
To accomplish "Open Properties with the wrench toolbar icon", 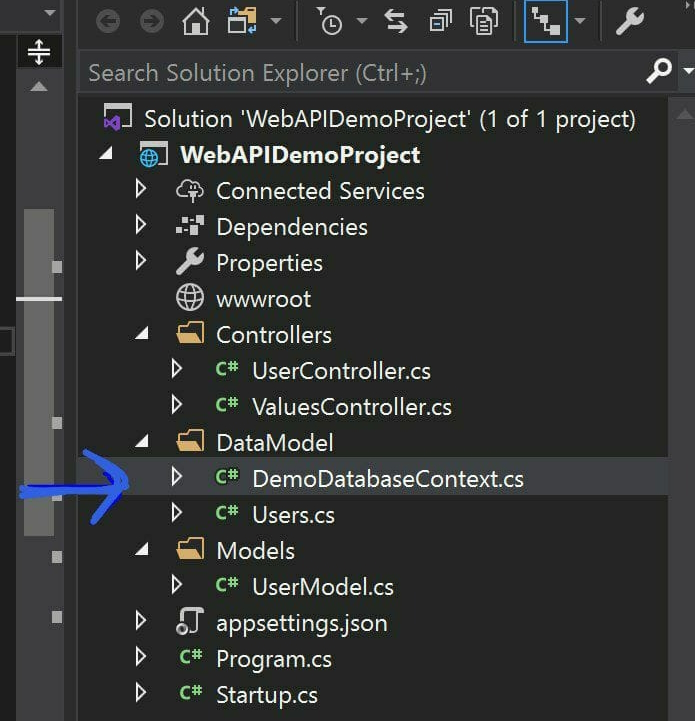I will click(630, 21).
